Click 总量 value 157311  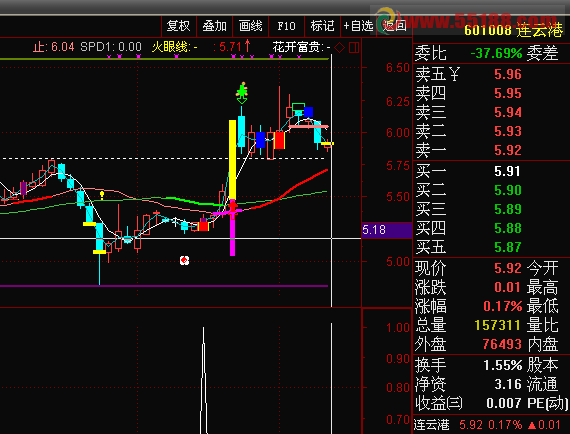click(498, 325)
